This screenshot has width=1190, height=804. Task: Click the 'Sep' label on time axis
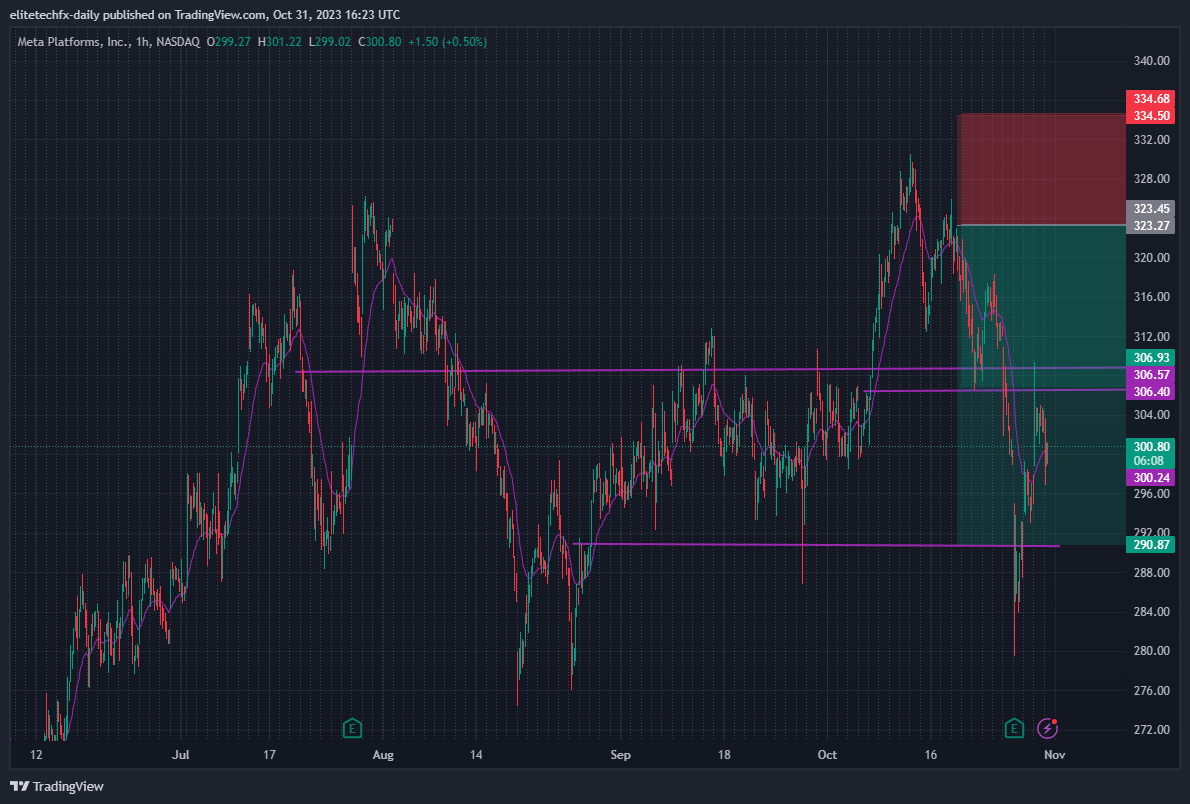click(620, 755)
